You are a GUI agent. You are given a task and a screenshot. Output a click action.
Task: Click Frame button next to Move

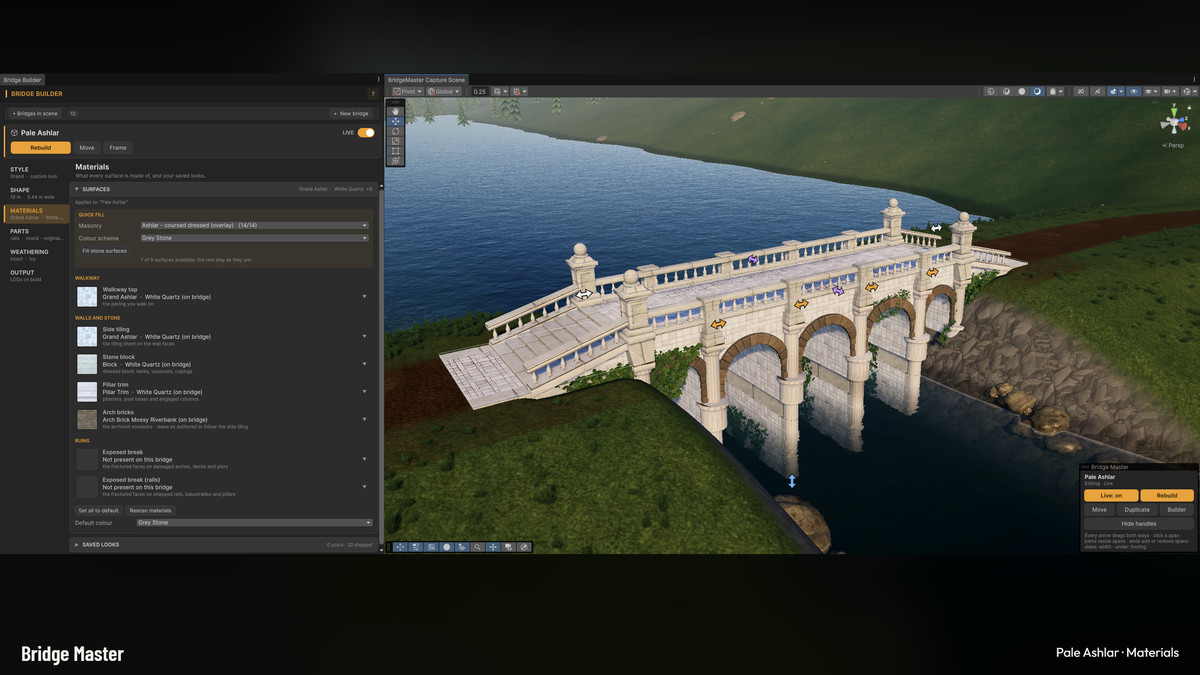pos(118,148)
